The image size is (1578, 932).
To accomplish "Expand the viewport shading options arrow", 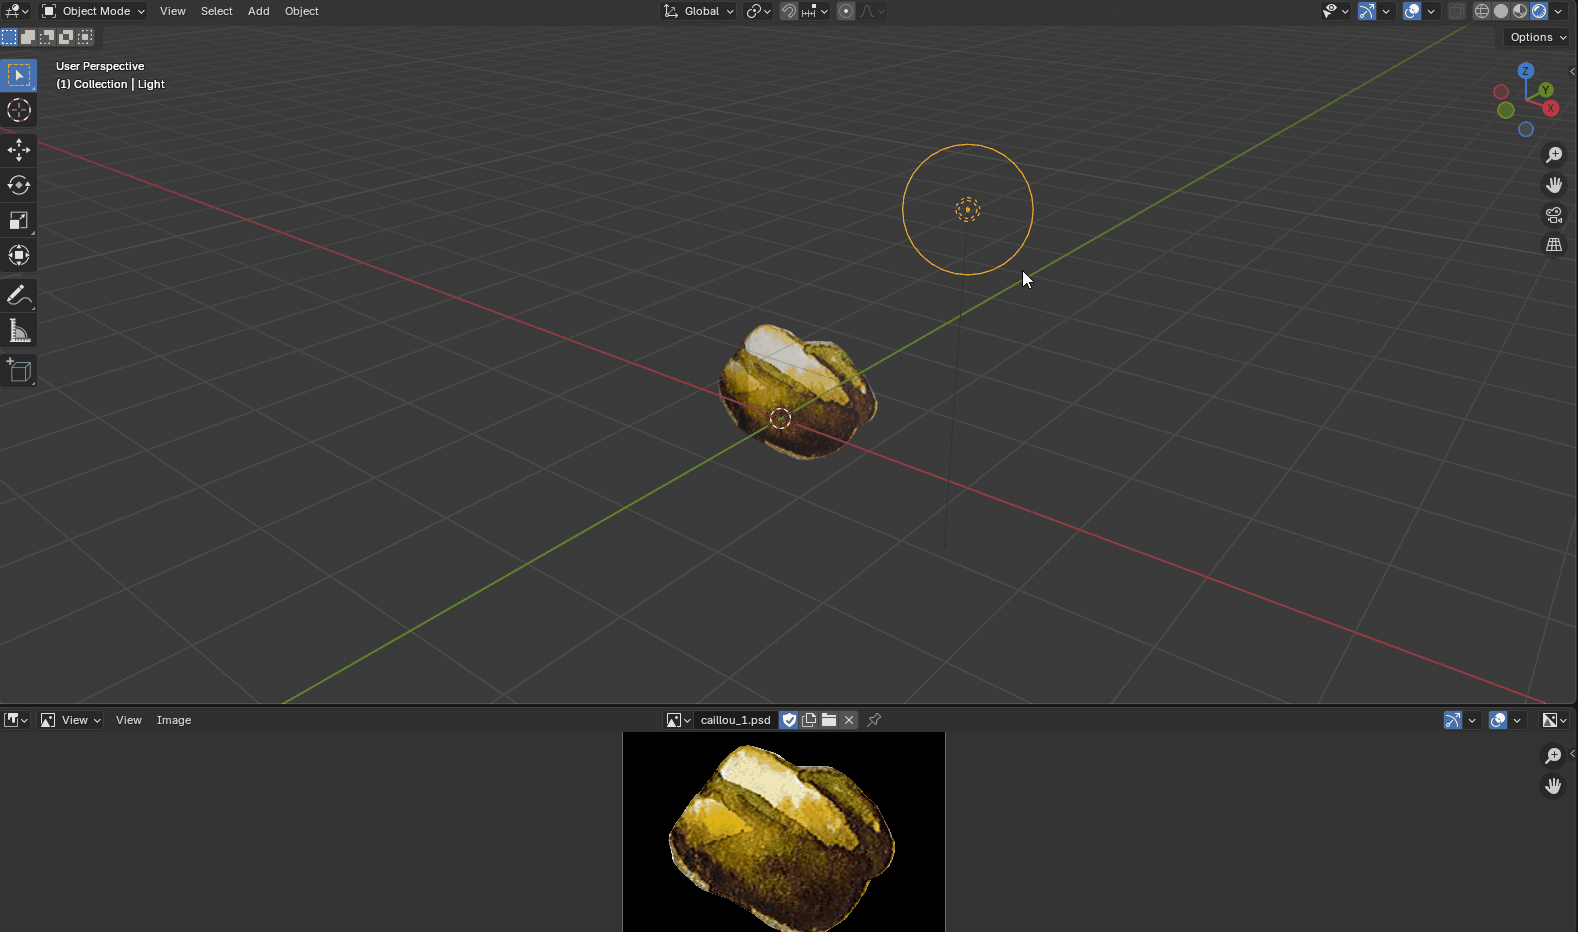I will (x=1559, y=11).
